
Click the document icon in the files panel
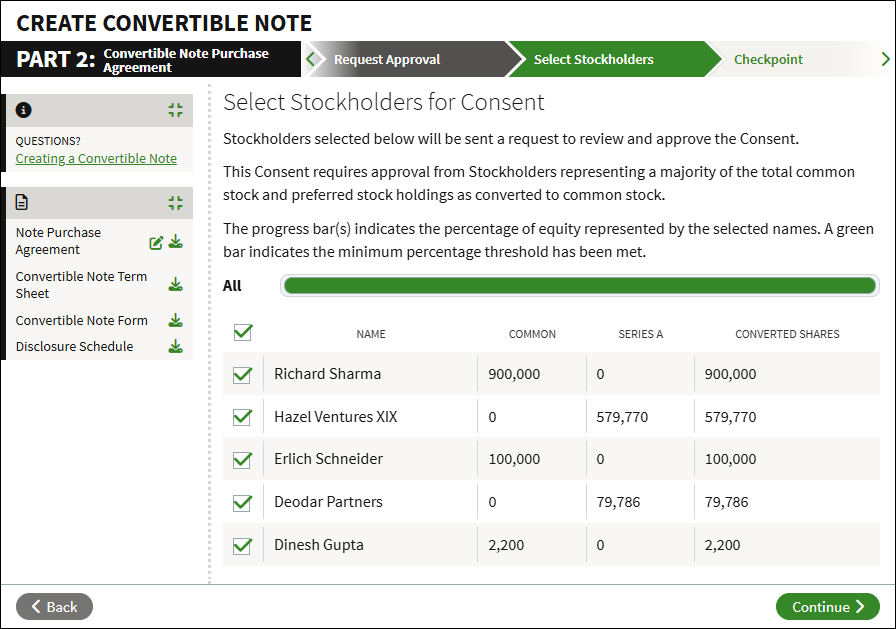[22, 202]
